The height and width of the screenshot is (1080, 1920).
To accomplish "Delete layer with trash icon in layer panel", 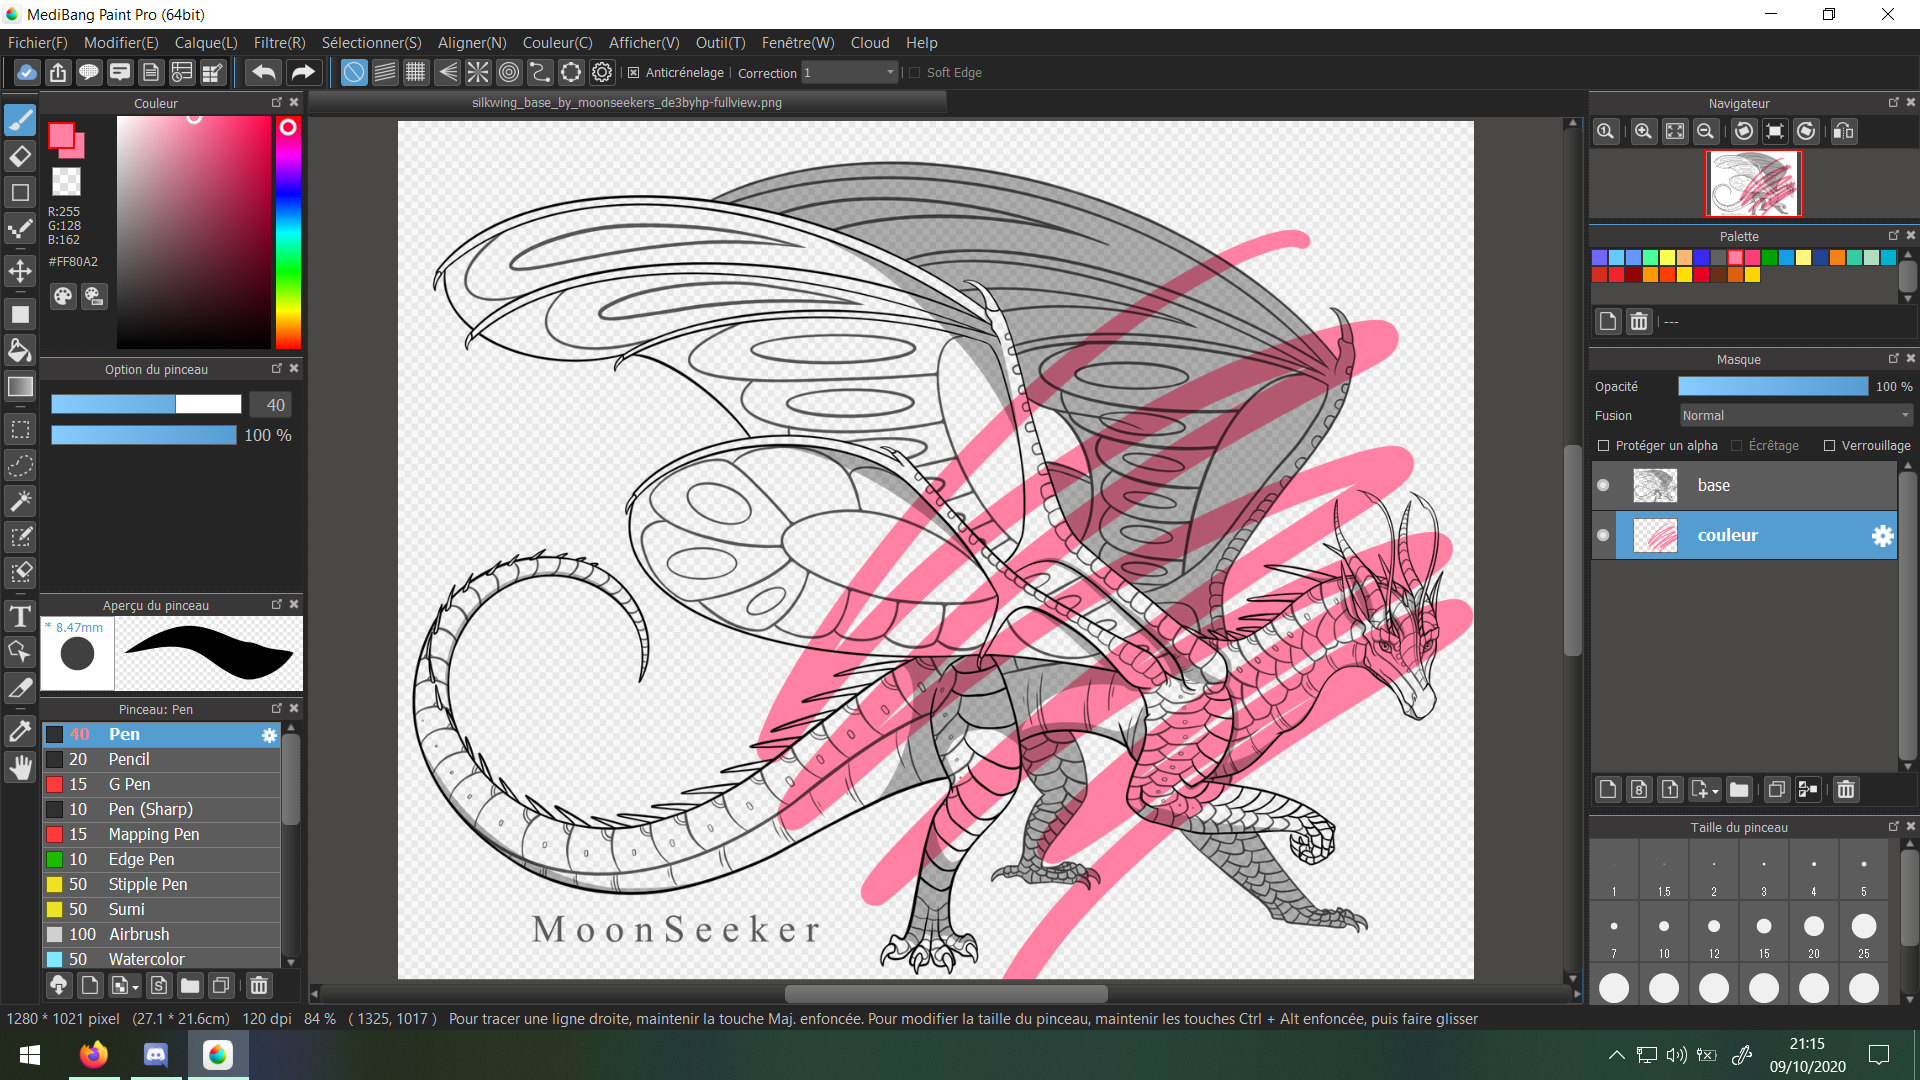I will [1845, 790].
